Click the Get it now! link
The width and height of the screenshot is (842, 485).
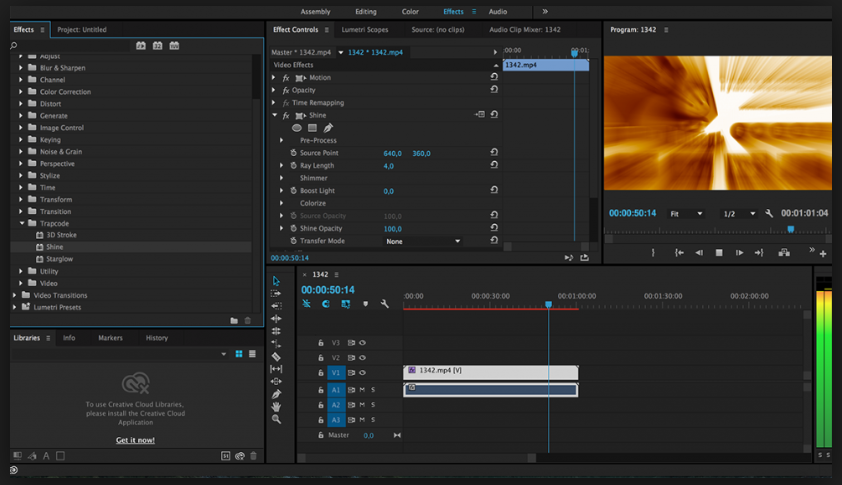click(135, 440)
